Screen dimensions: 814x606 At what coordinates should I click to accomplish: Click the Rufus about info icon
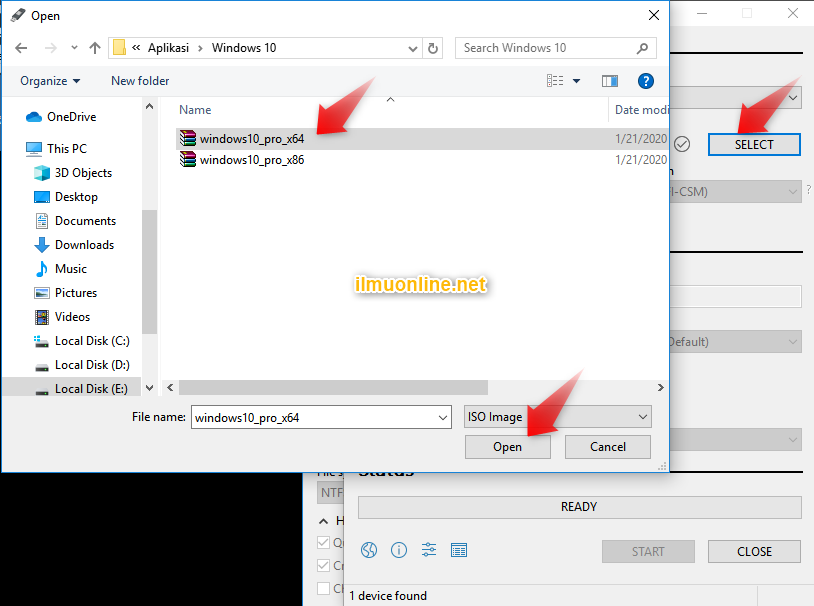(x=399, y=550)
